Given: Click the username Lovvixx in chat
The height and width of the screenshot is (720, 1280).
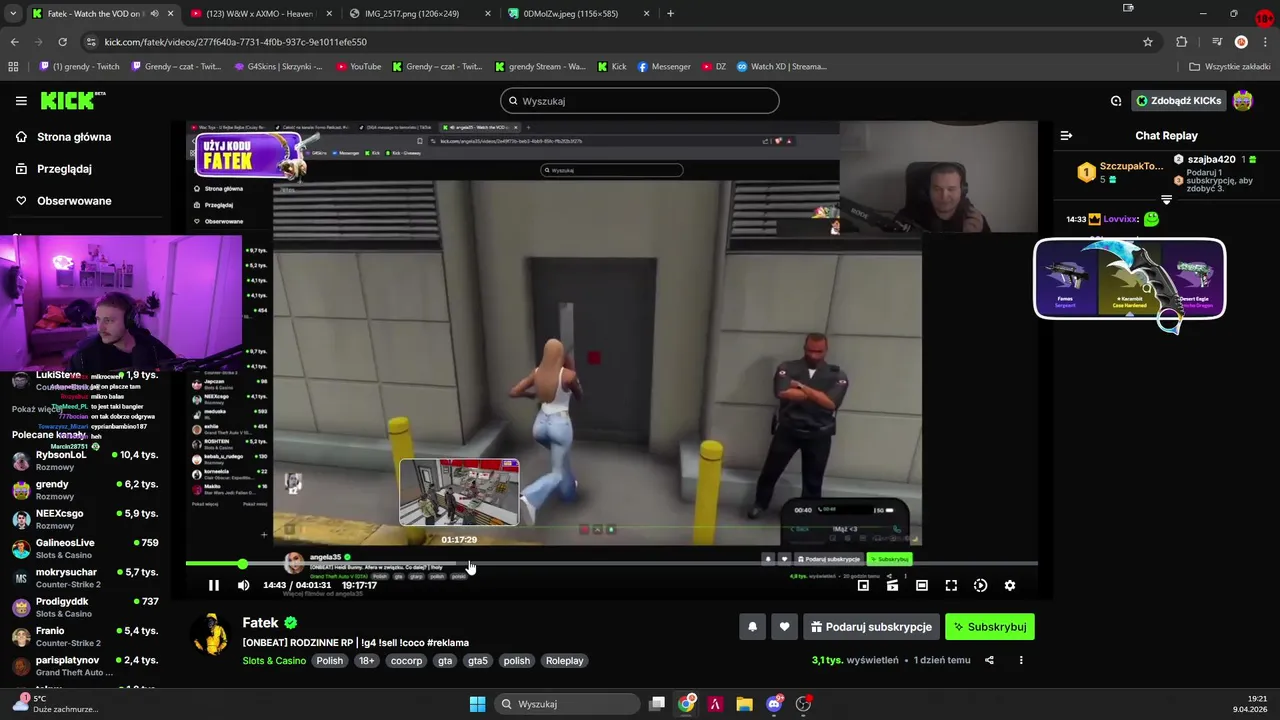Looking at the screenshot, I should click(1121, 219).
